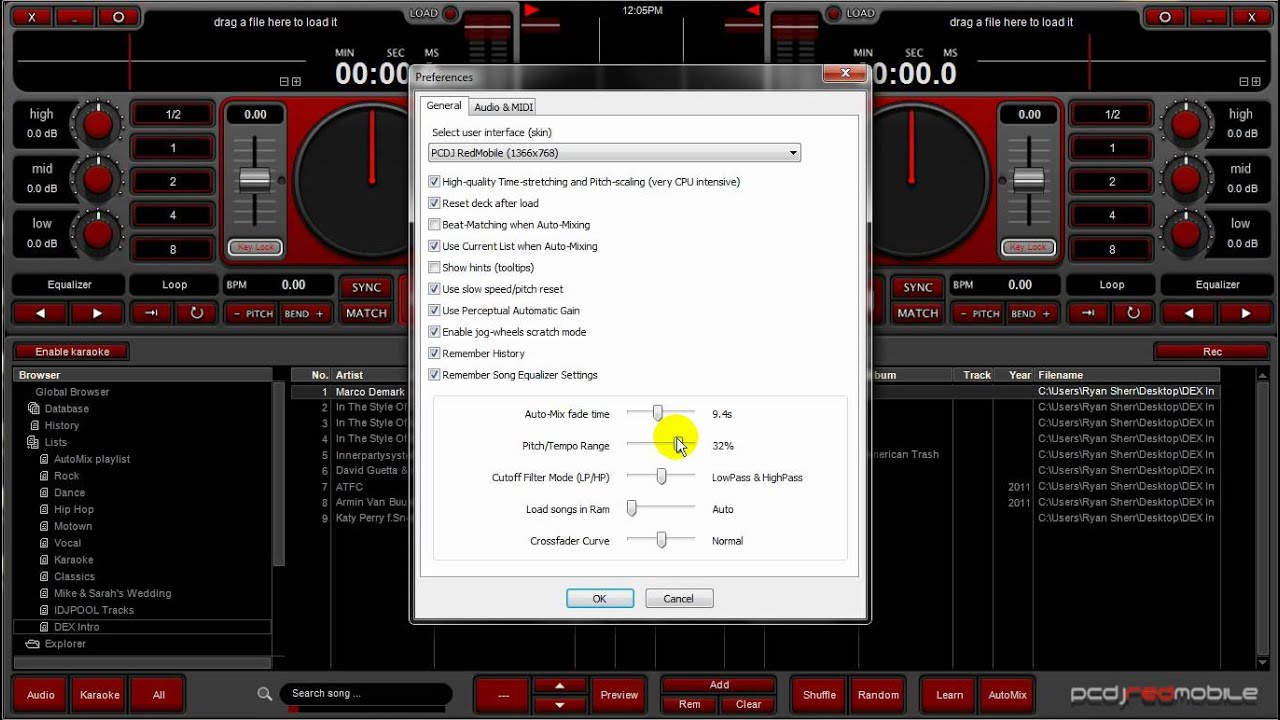Toggle High-quality Time-stretching checkbox

coord(434,182)
